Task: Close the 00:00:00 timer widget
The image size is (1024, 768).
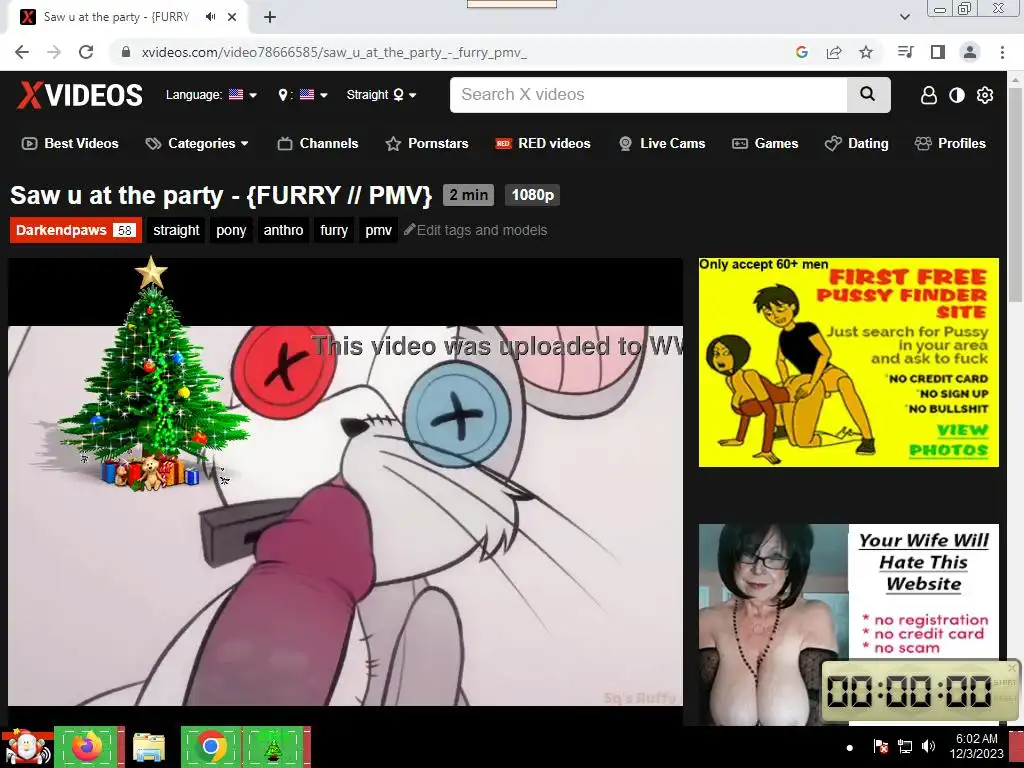Action: (x=1012, y=668)
